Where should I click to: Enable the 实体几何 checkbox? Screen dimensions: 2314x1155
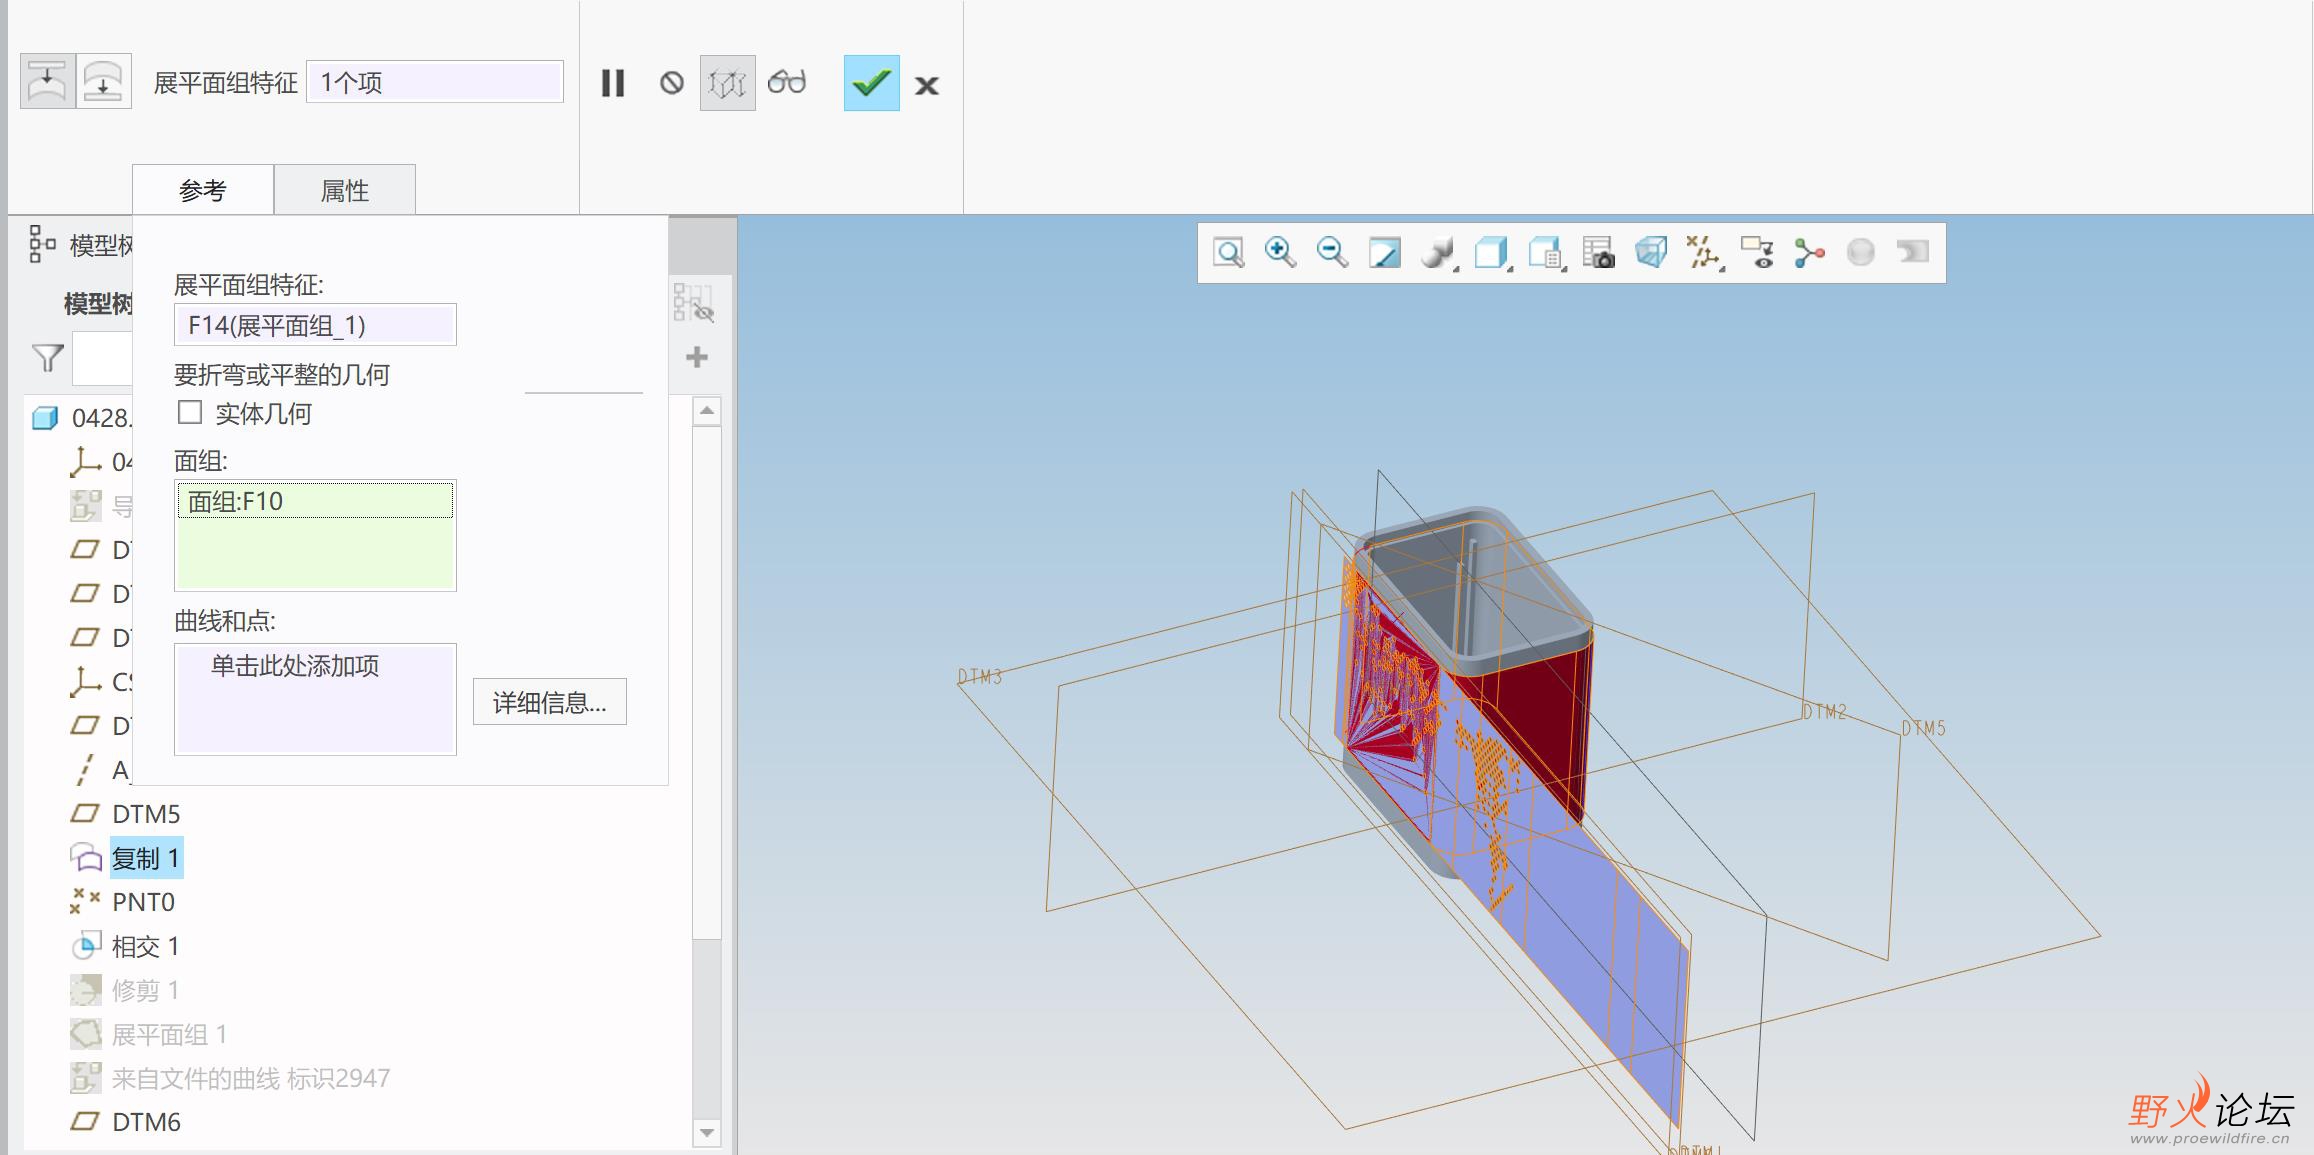(x=190, y=412)
